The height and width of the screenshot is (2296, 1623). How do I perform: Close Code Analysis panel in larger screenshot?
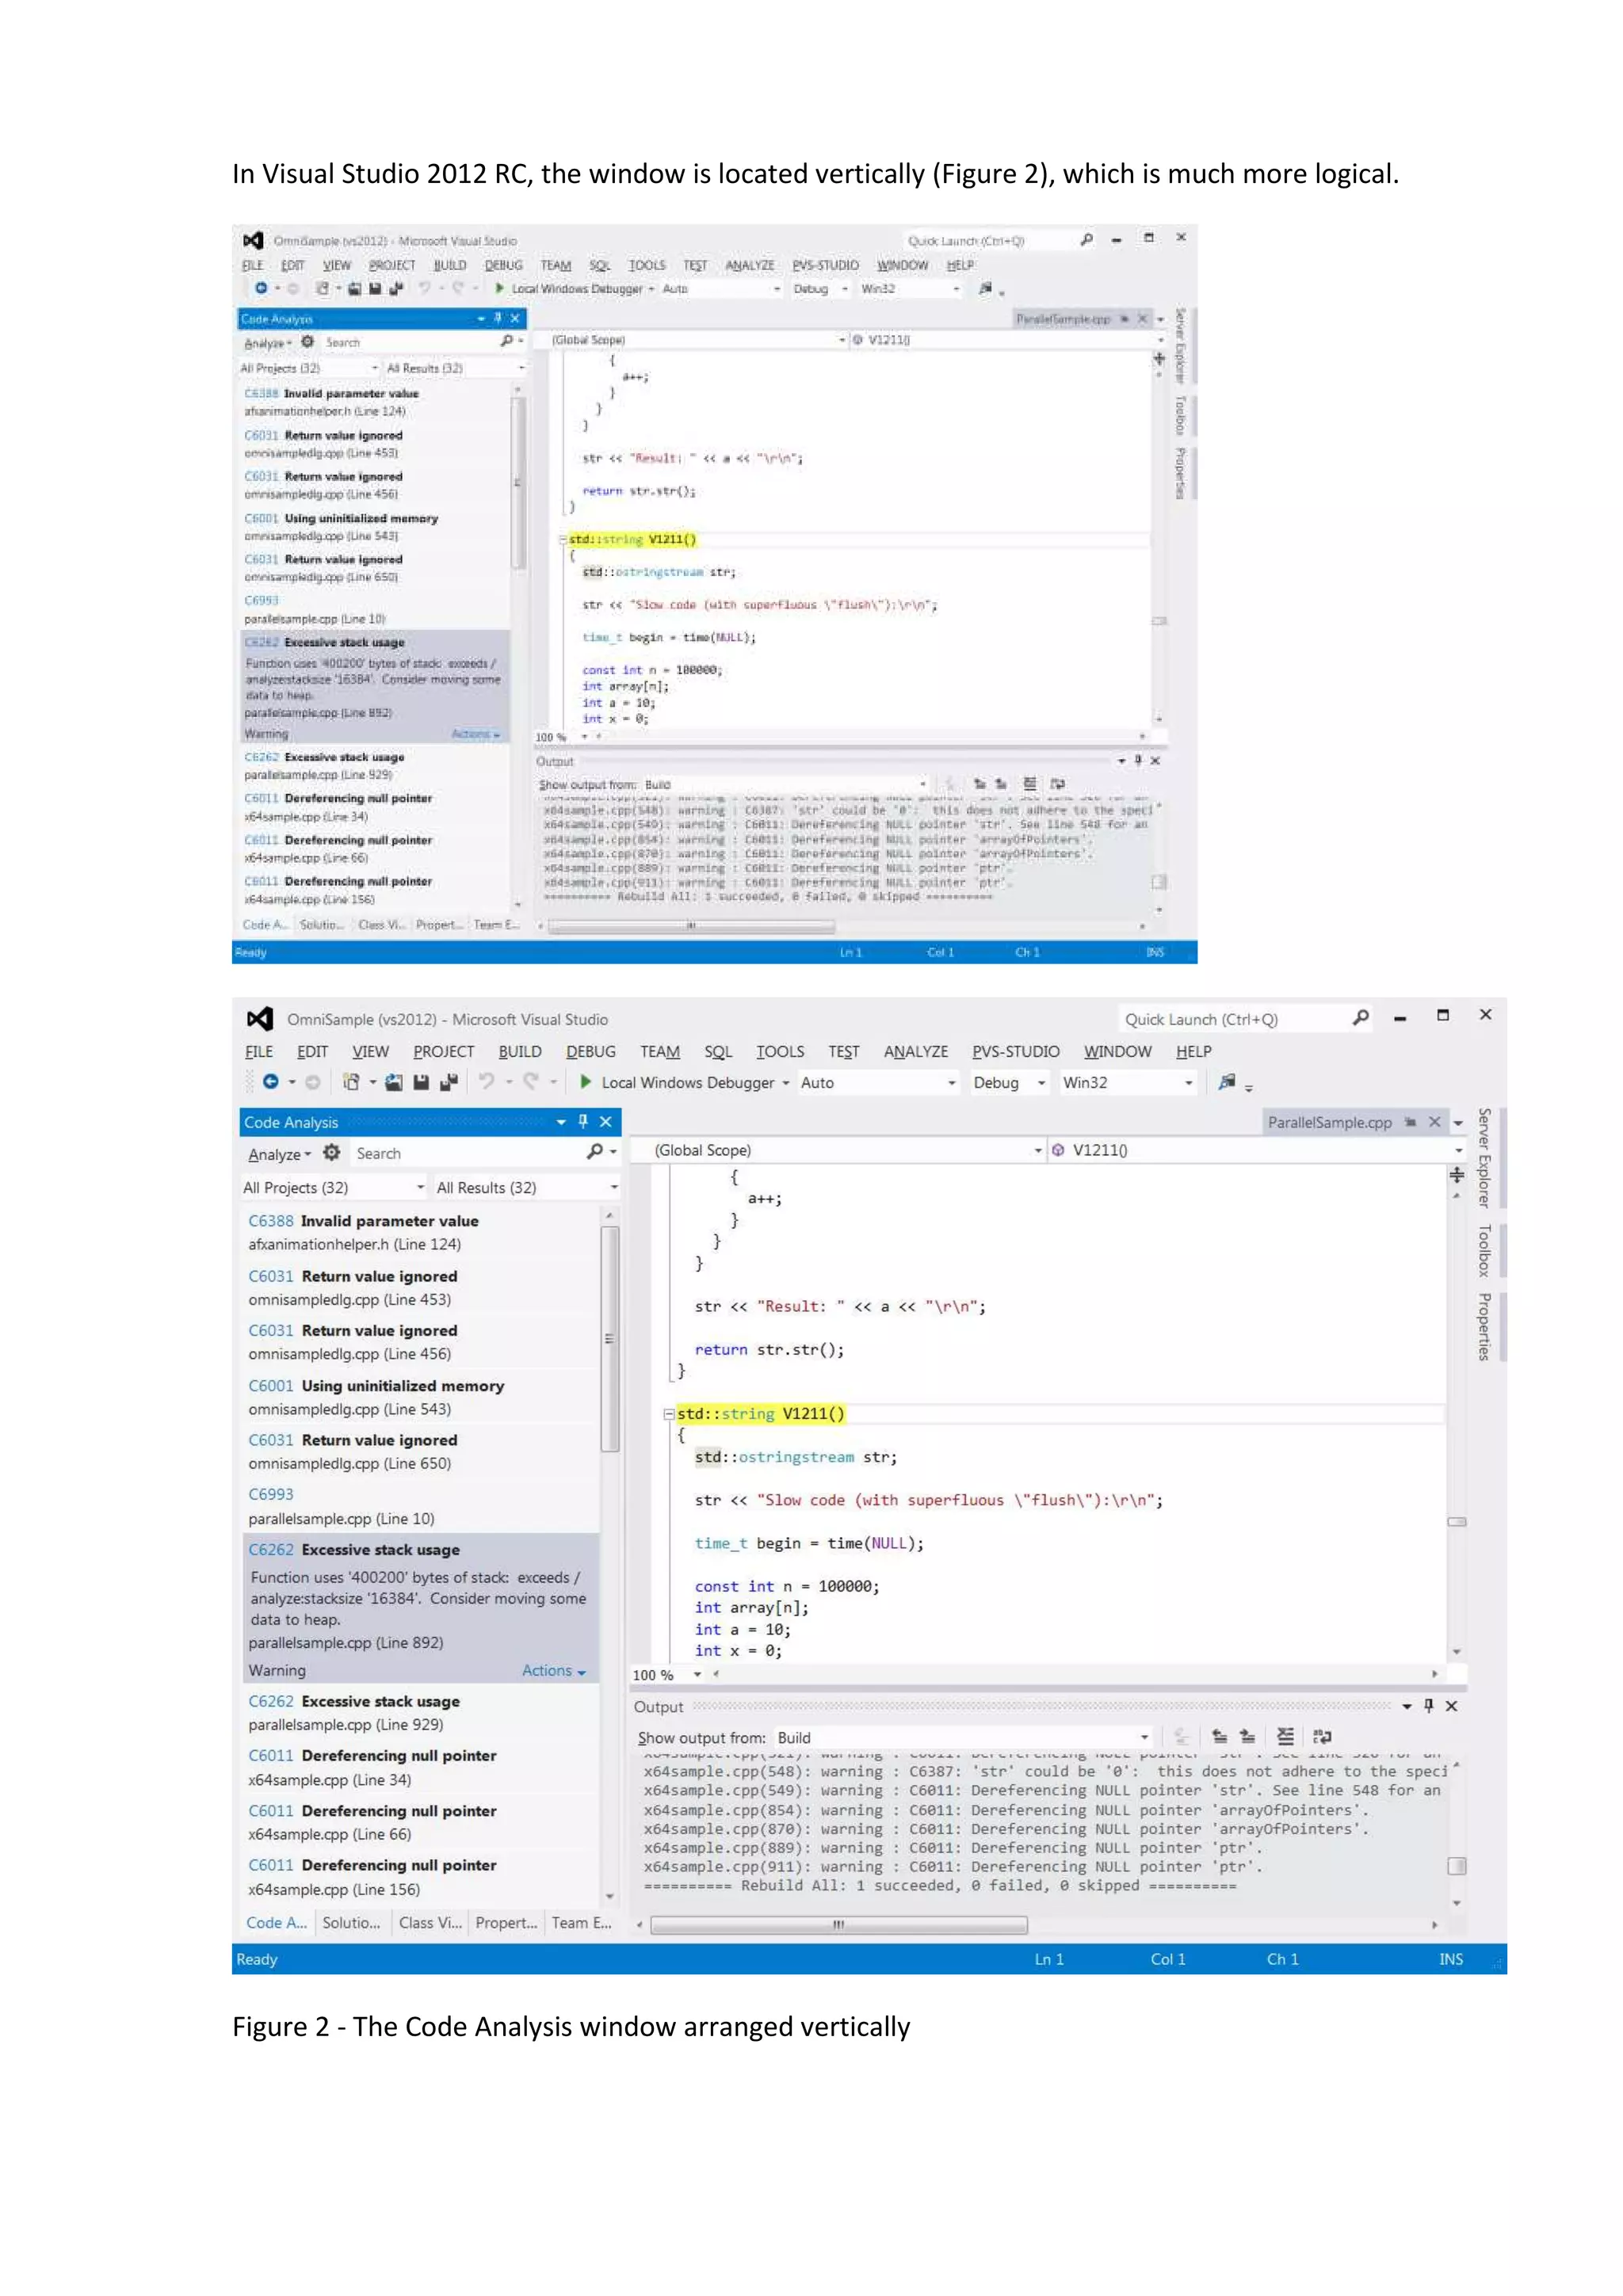click(605, 1122)
